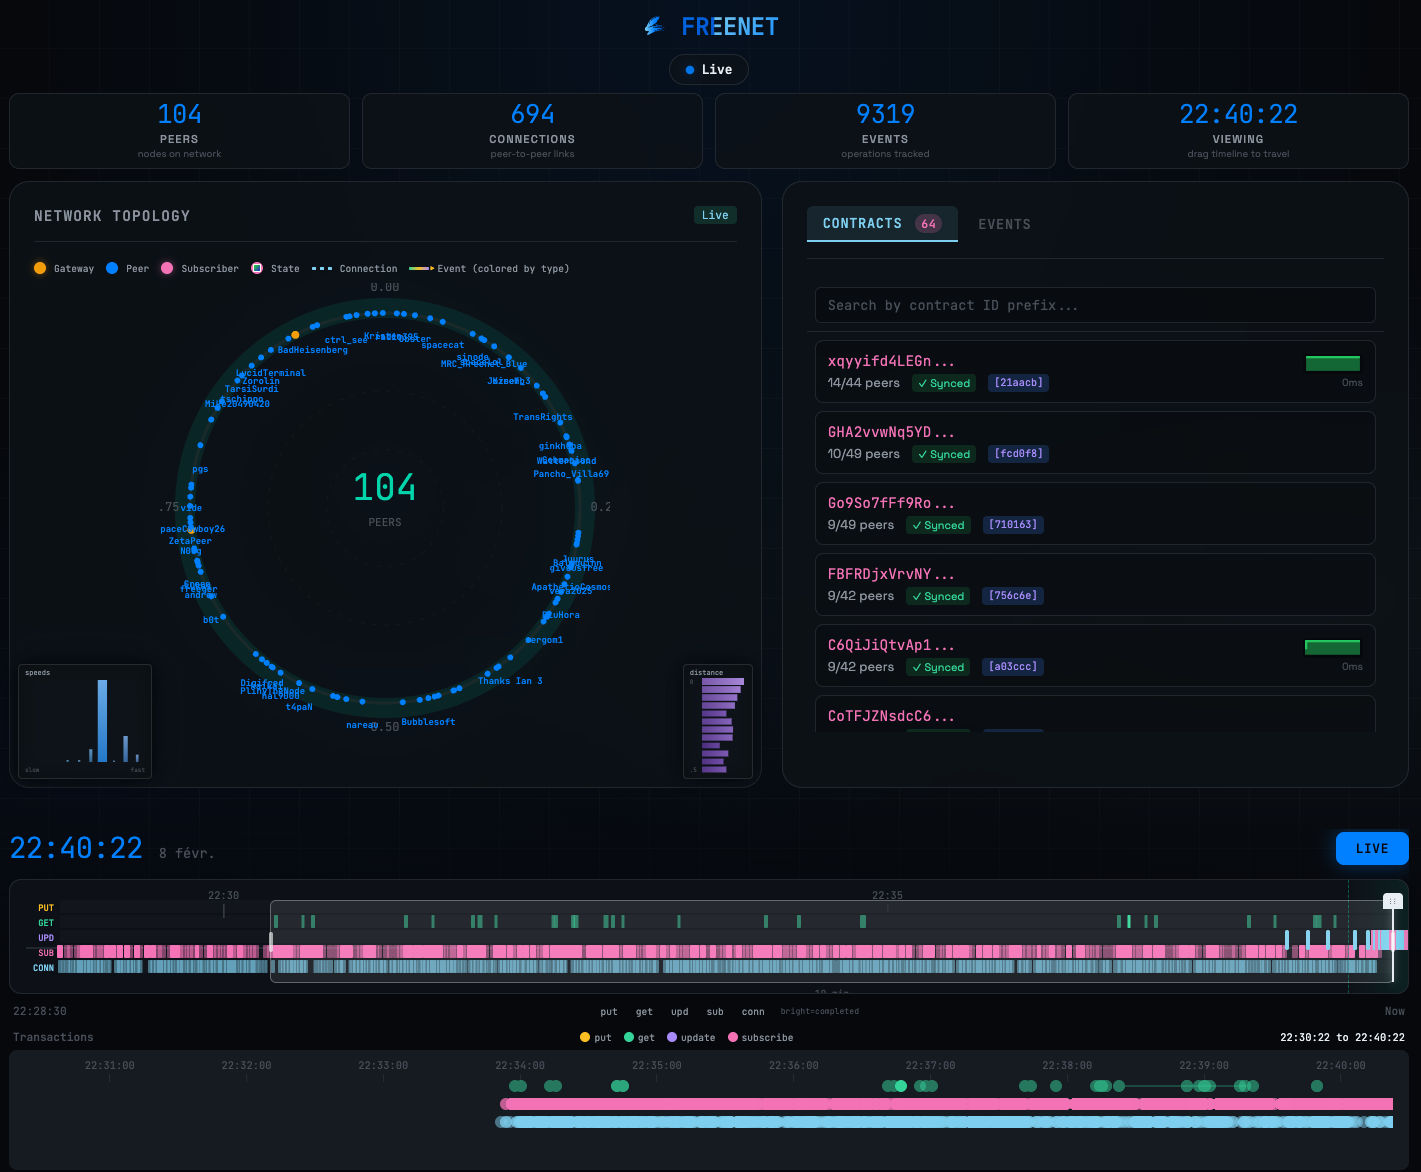Viewport: 1421px width, 1172px height.
Task: Click the contract ID search field
Action: tap(1095, 305)
